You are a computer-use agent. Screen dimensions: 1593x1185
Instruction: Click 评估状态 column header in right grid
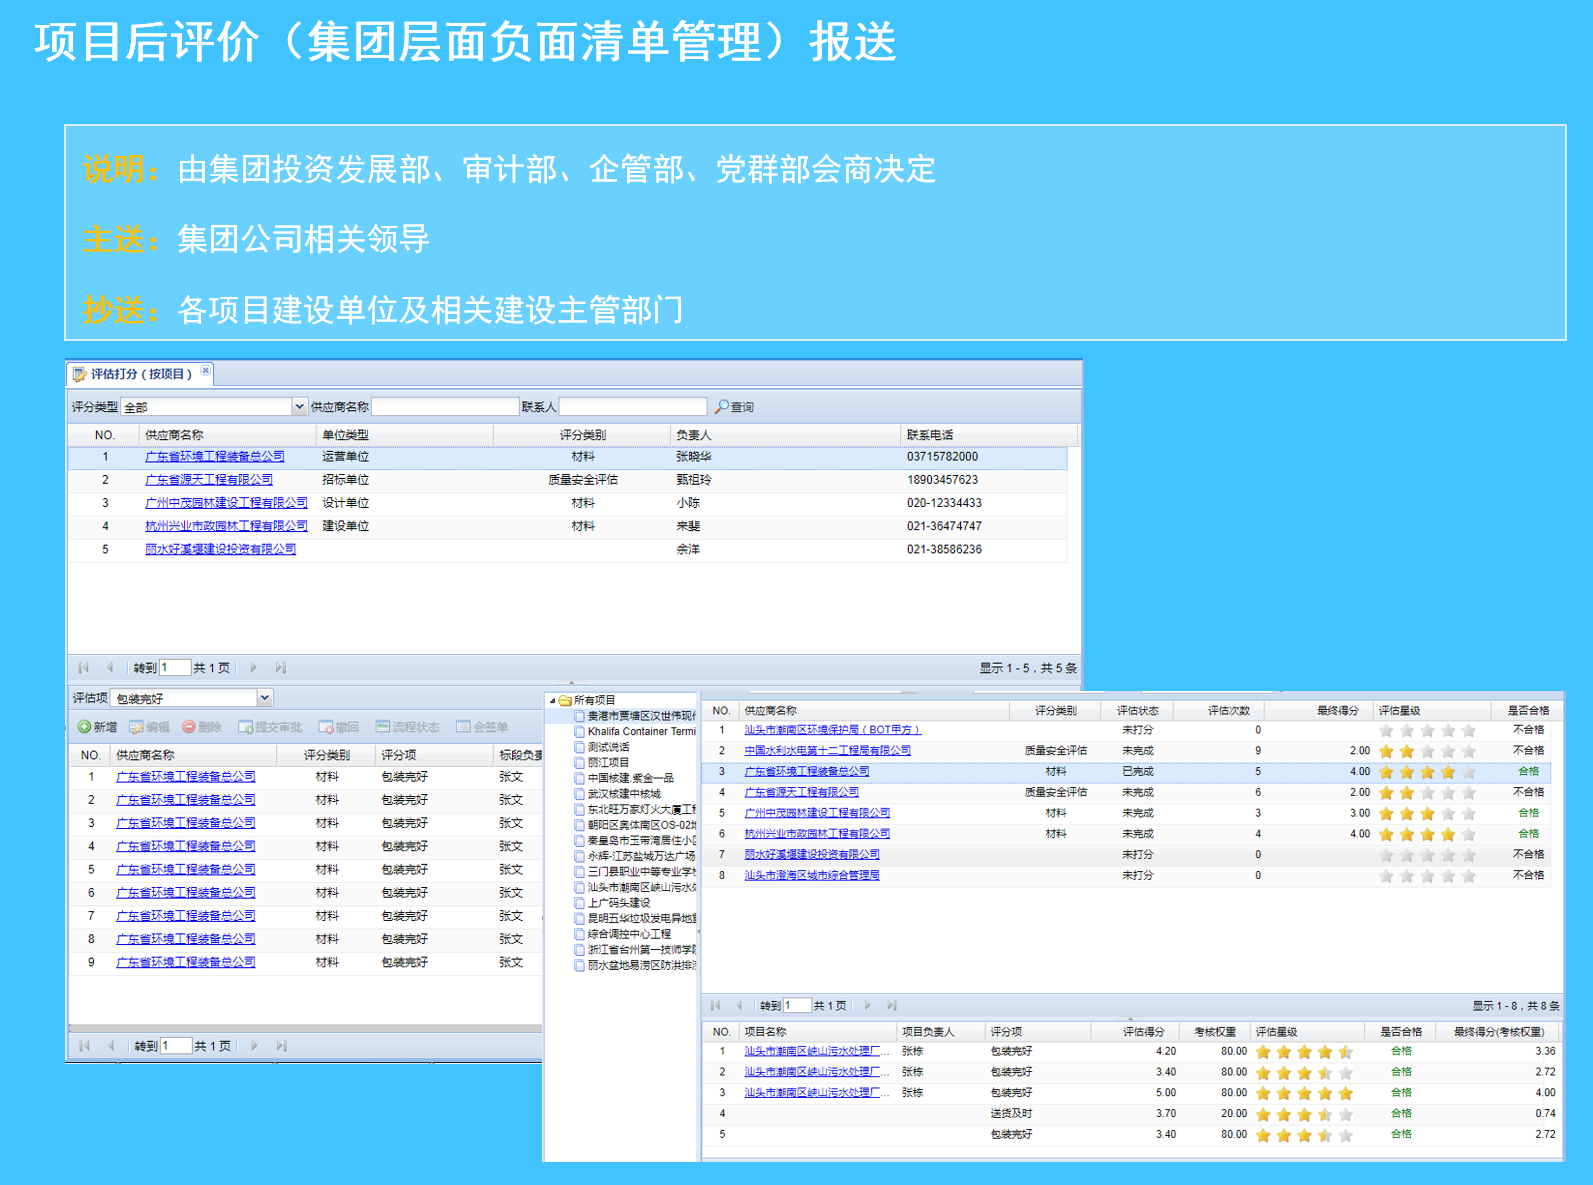coord(1137,710)
